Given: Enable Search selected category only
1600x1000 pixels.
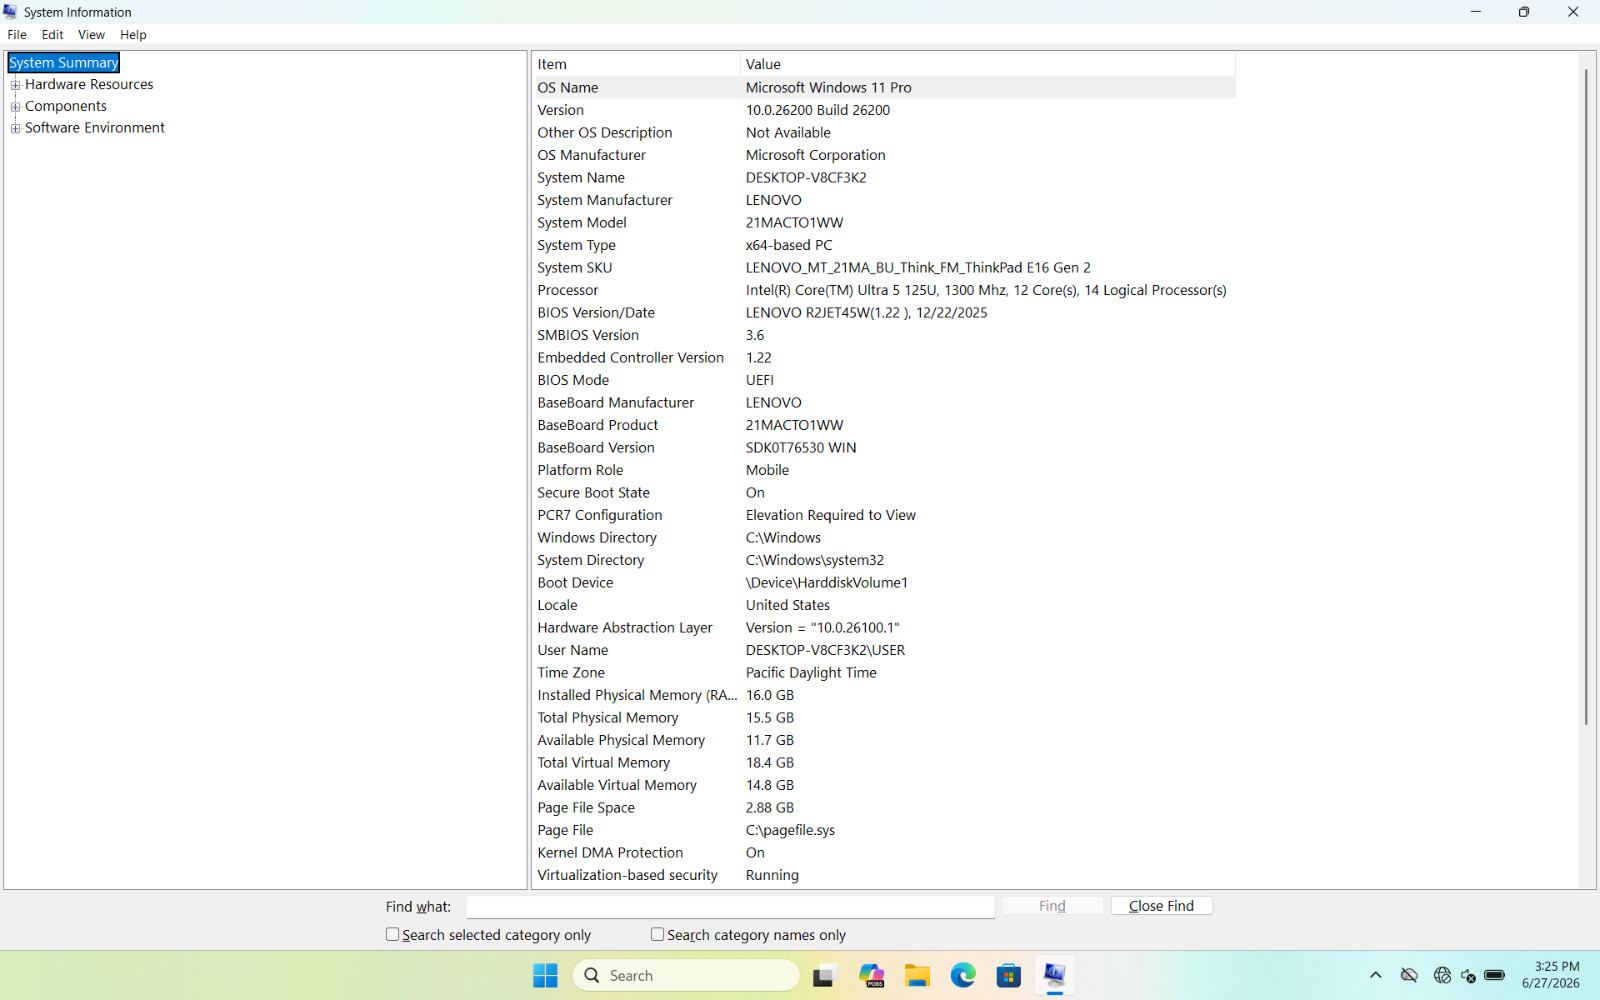Looking at the screenshot, I should tap(392, 934).
